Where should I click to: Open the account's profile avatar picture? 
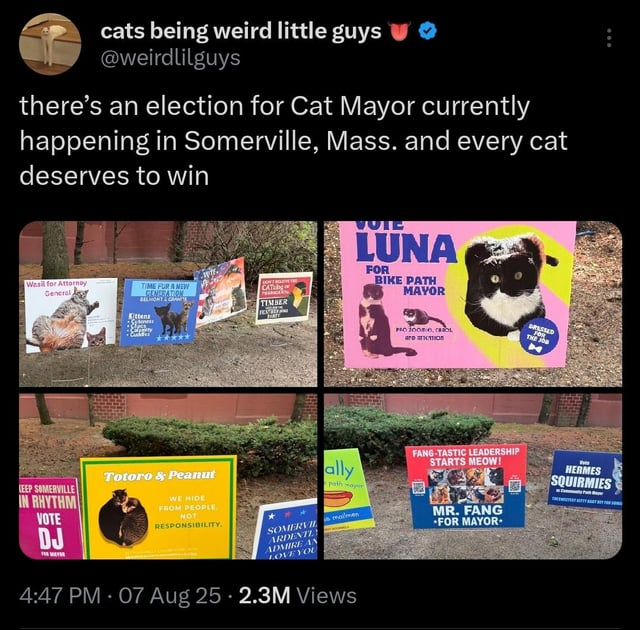50,44
